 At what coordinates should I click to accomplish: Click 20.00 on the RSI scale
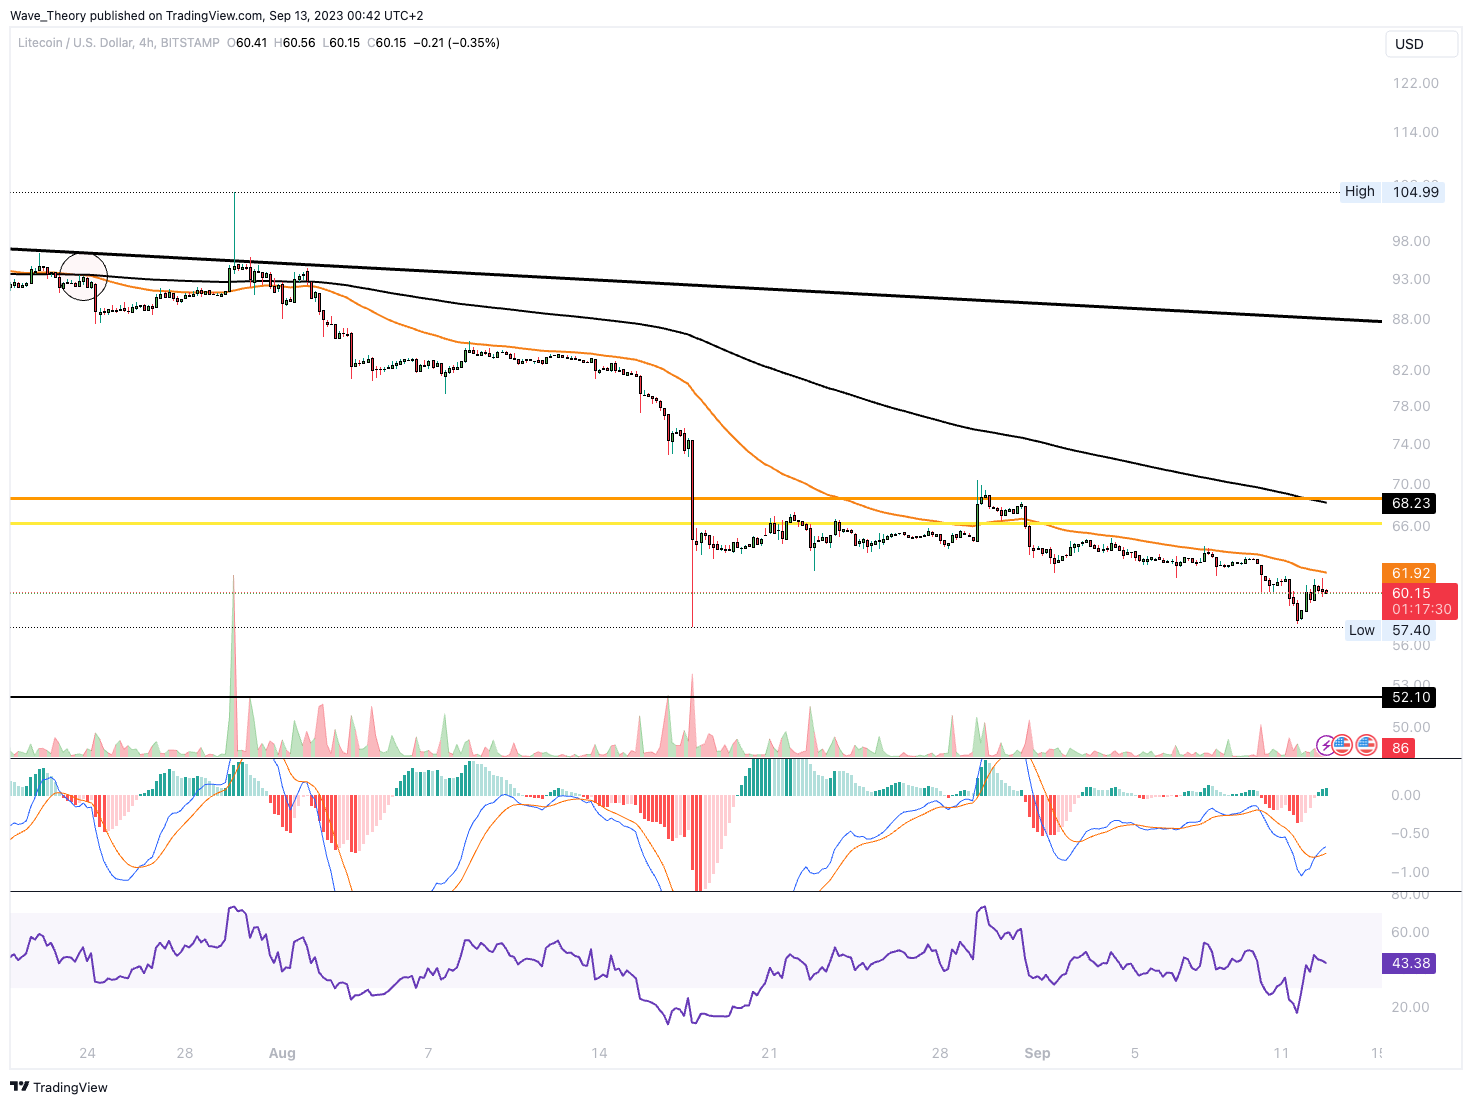[1410, 1007]
